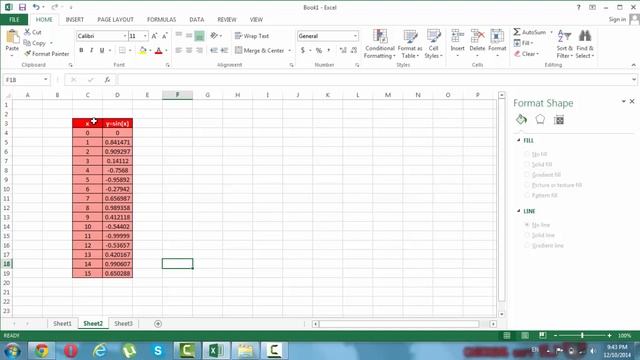The width and height of the screenshot is (640, 360).
Task: Toggle Italic formatting
Action: pyautogui.click(x=91, y=50)
